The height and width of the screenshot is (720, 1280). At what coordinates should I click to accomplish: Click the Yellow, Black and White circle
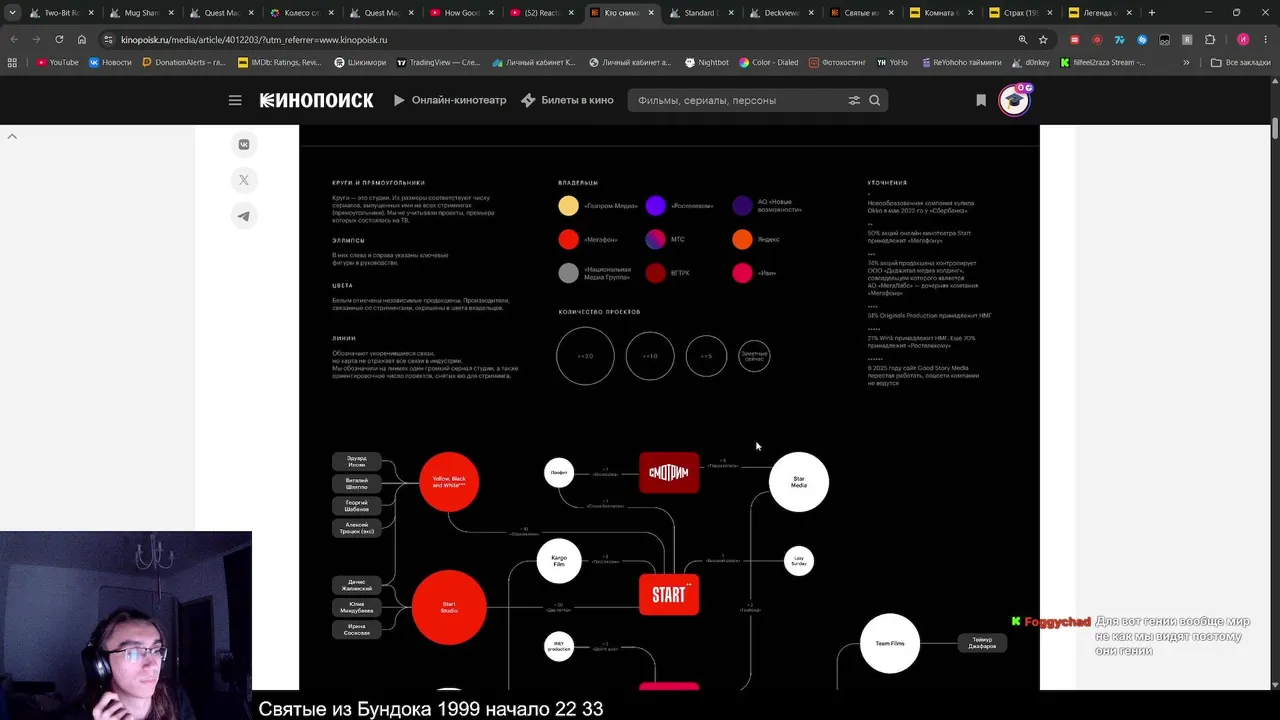click(x=449, y=482)
